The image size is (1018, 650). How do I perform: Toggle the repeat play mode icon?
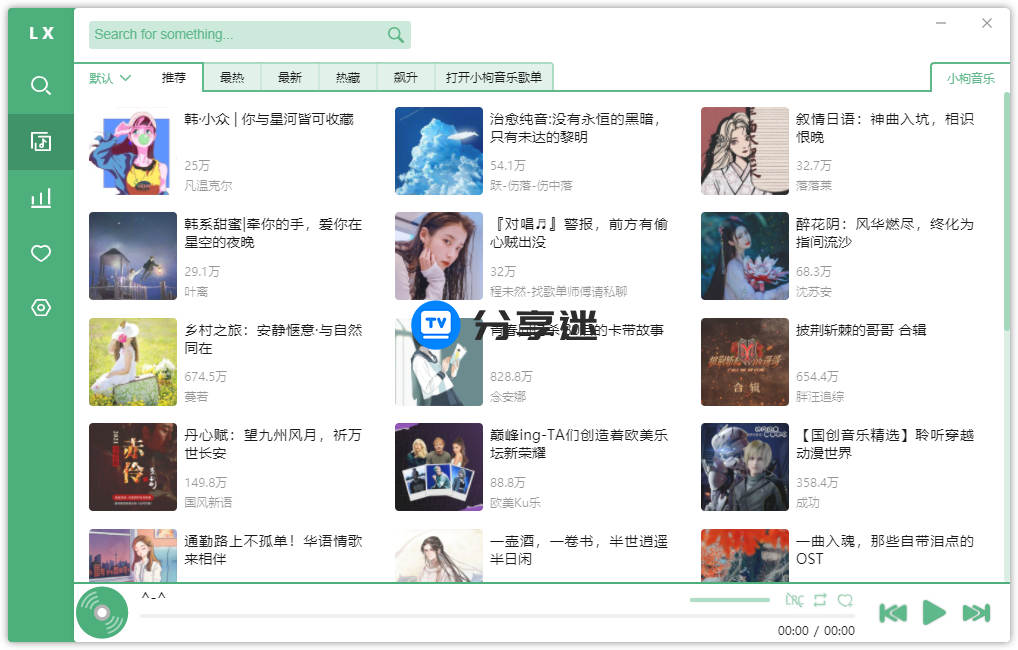coord(820,599)
